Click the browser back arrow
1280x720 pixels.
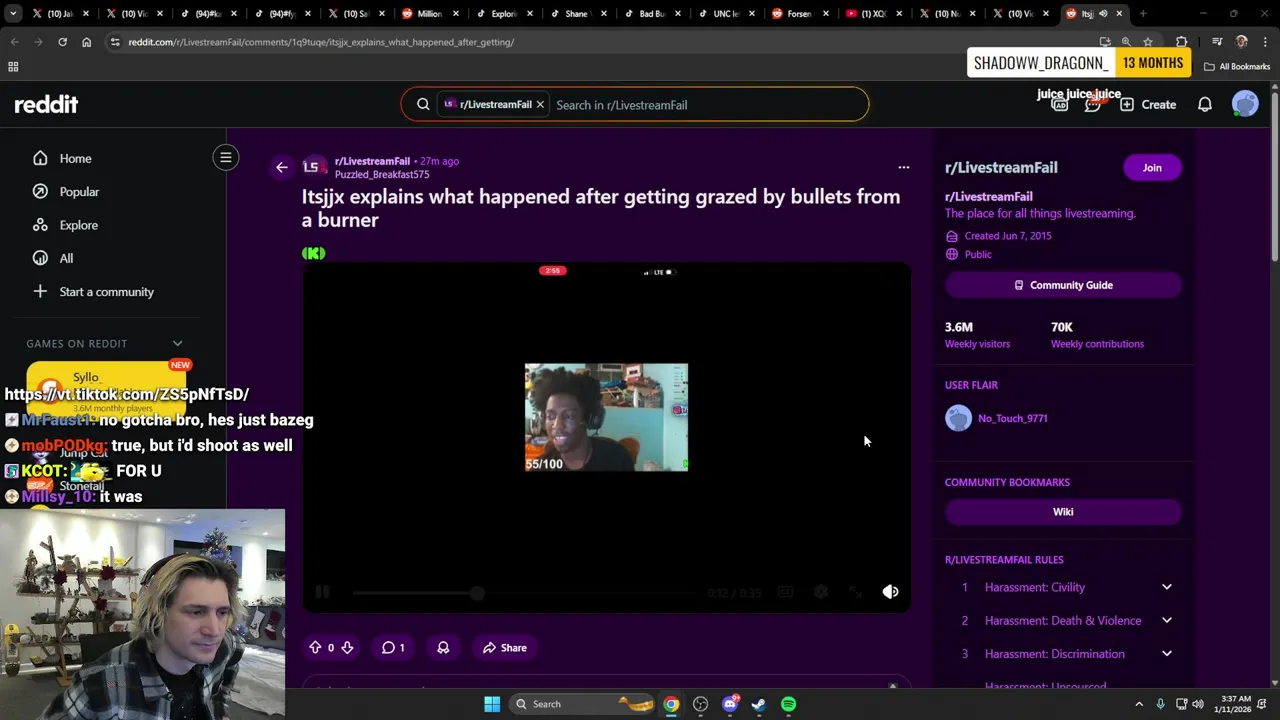click(15, 42)
